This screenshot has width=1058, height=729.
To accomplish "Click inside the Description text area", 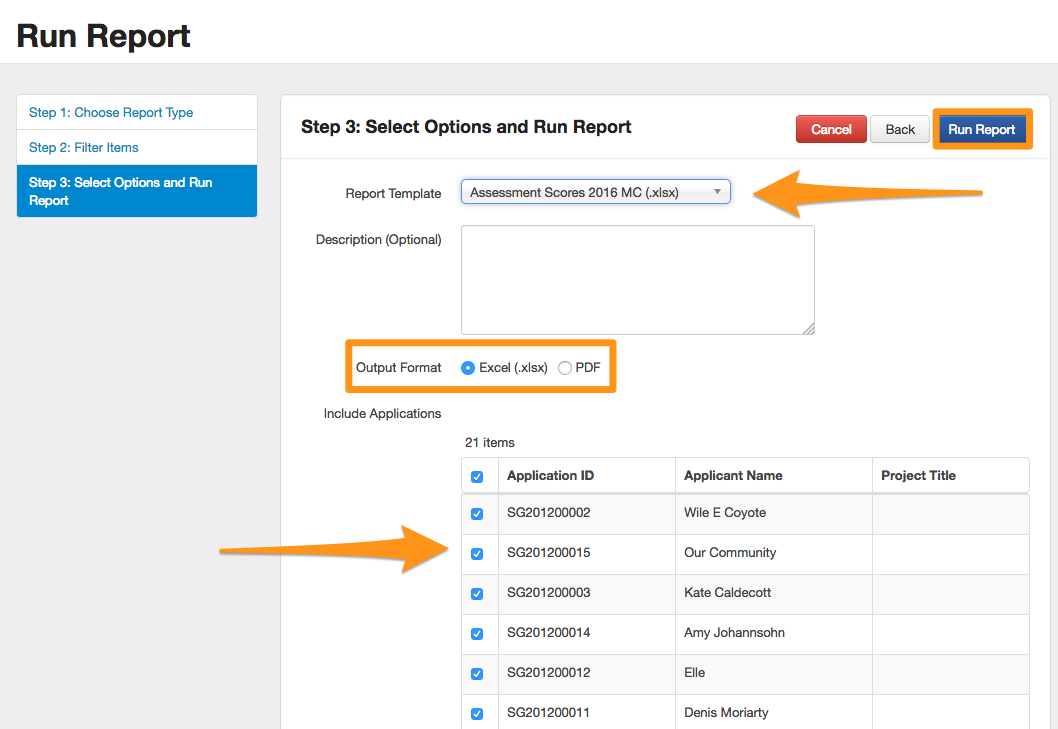I will 637,279.
